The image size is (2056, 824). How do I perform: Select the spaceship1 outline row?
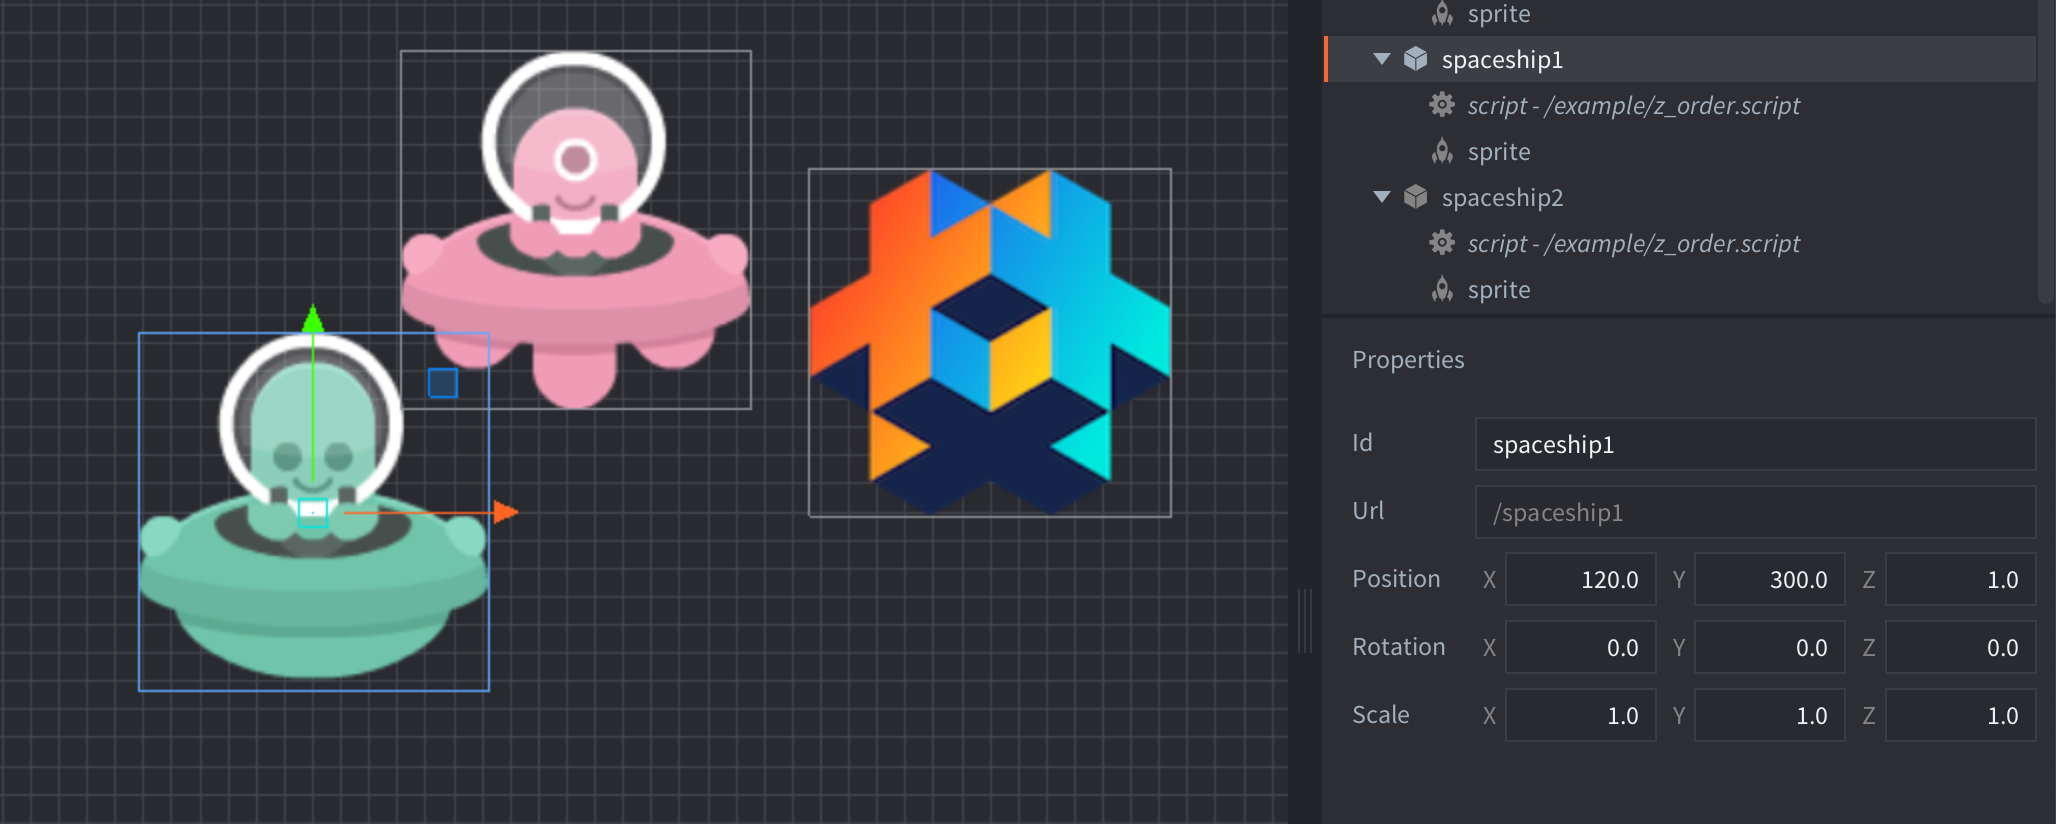pyautogui.click(x=1680, y=59)
